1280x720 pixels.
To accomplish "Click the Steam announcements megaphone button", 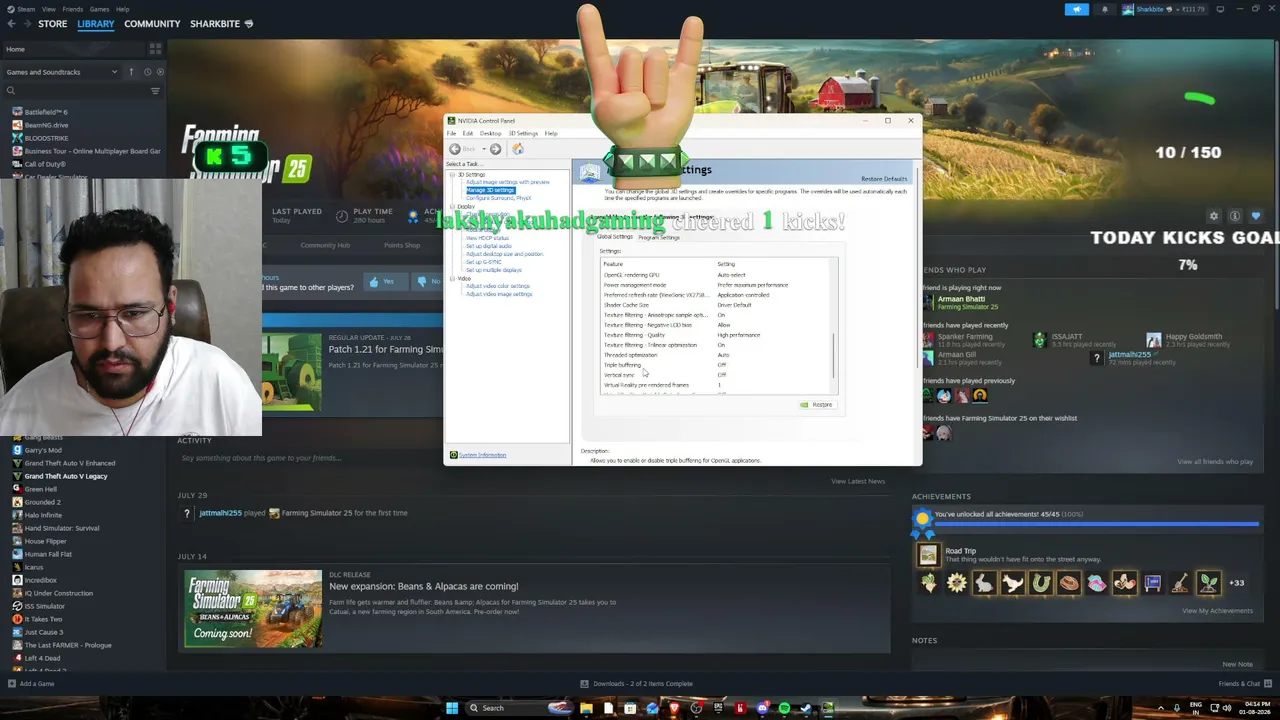I will [1077, 9].
